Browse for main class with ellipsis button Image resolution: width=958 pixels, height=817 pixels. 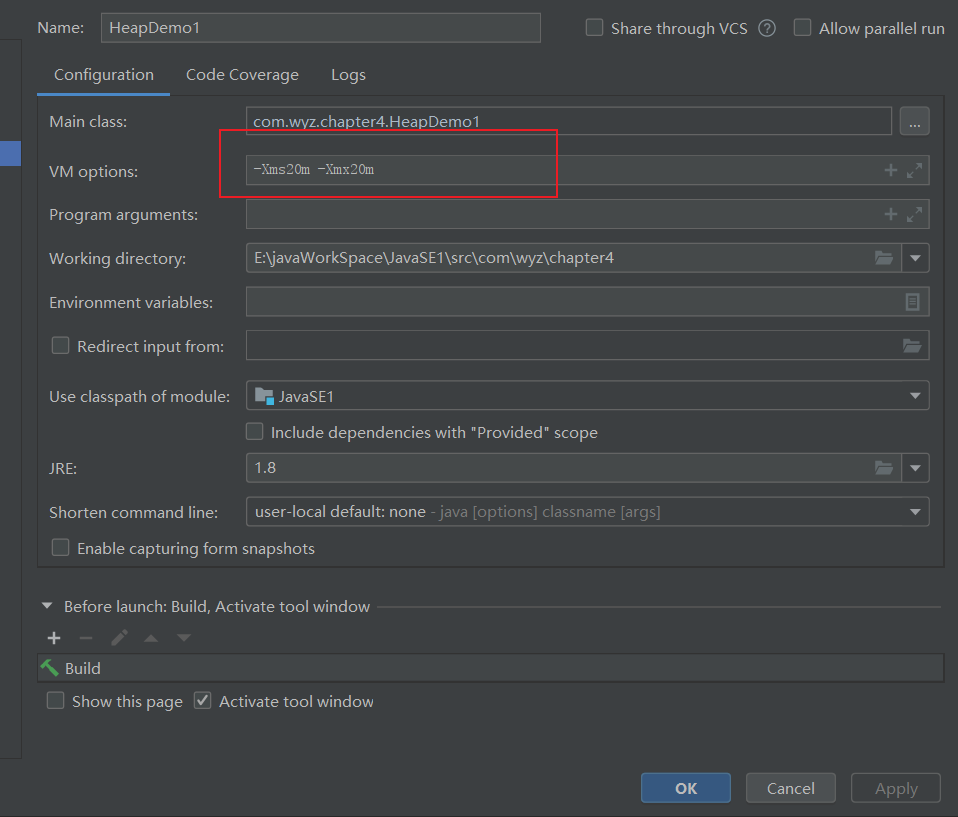914,122
